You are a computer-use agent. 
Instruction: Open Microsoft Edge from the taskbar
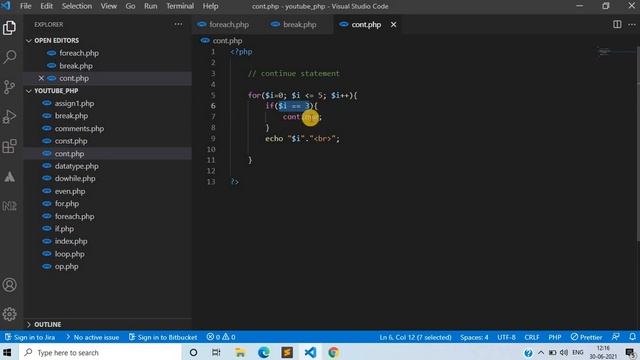click(264, 352)
